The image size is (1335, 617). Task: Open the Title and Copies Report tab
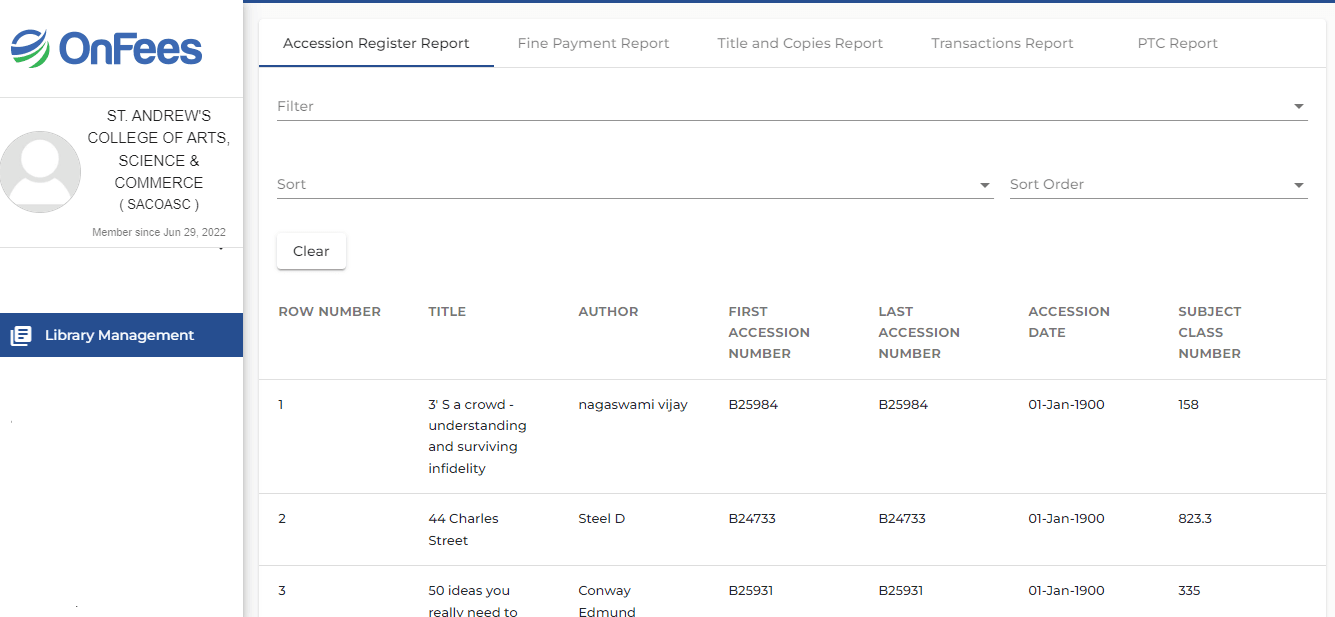pyautogui.click(x=799, y=44)
